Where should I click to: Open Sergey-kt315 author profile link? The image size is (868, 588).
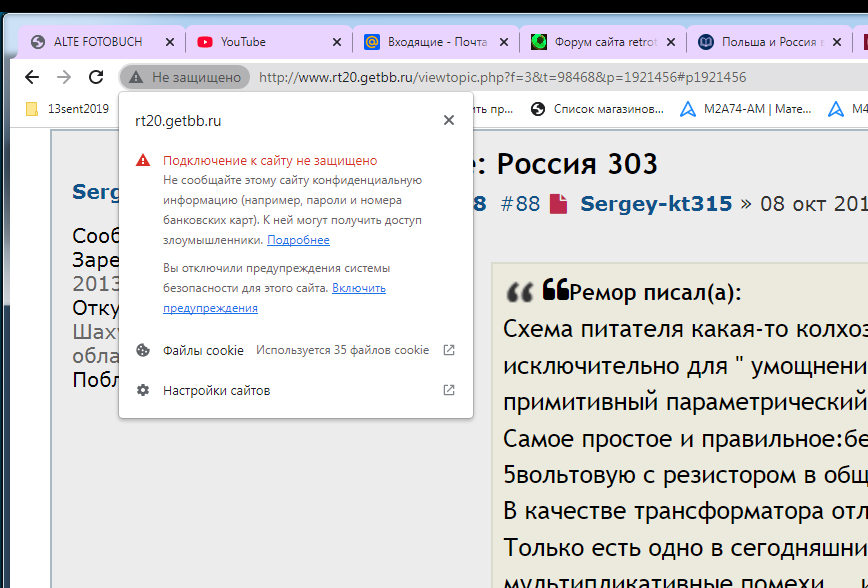pyautogui.click(x=656, y=204)
